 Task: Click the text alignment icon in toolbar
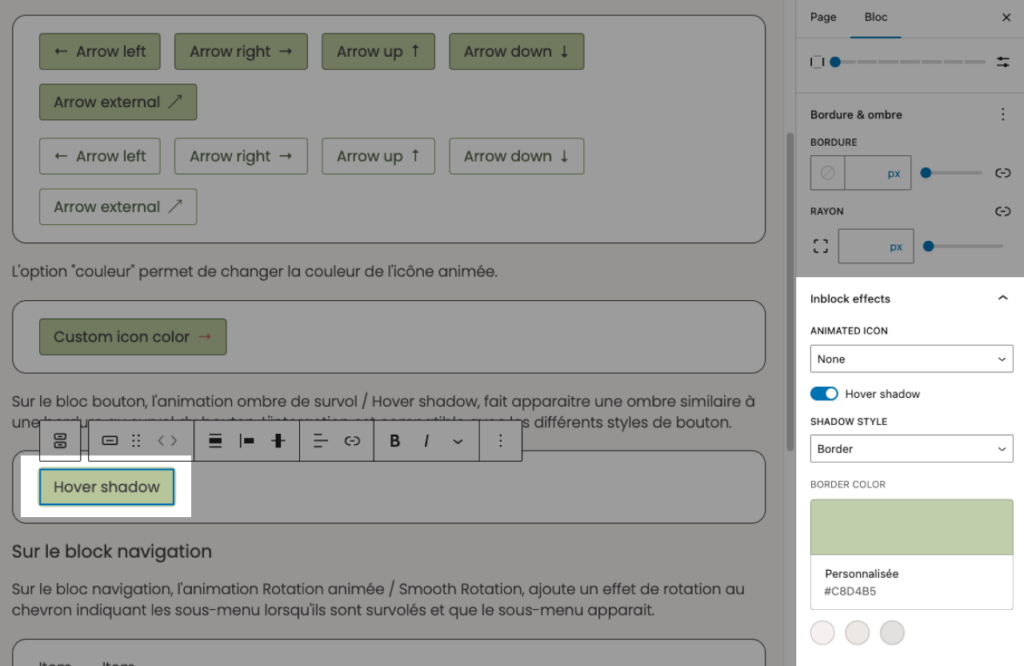[320, 441]
